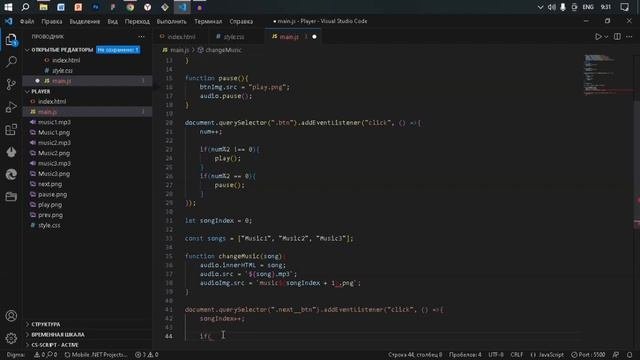Open play.png in explorer
Screen dimensions: 640x360
(x=50, y=204)
